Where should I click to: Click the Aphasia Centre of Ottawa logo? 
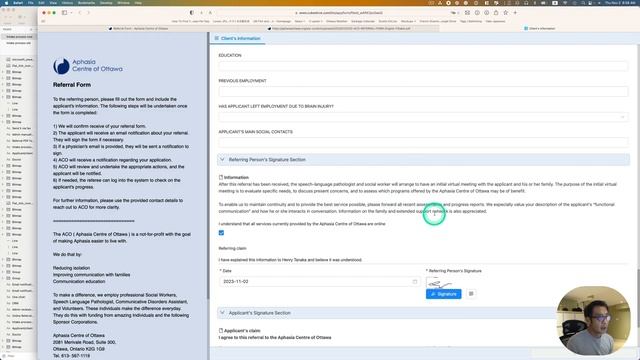coord(87,66)
